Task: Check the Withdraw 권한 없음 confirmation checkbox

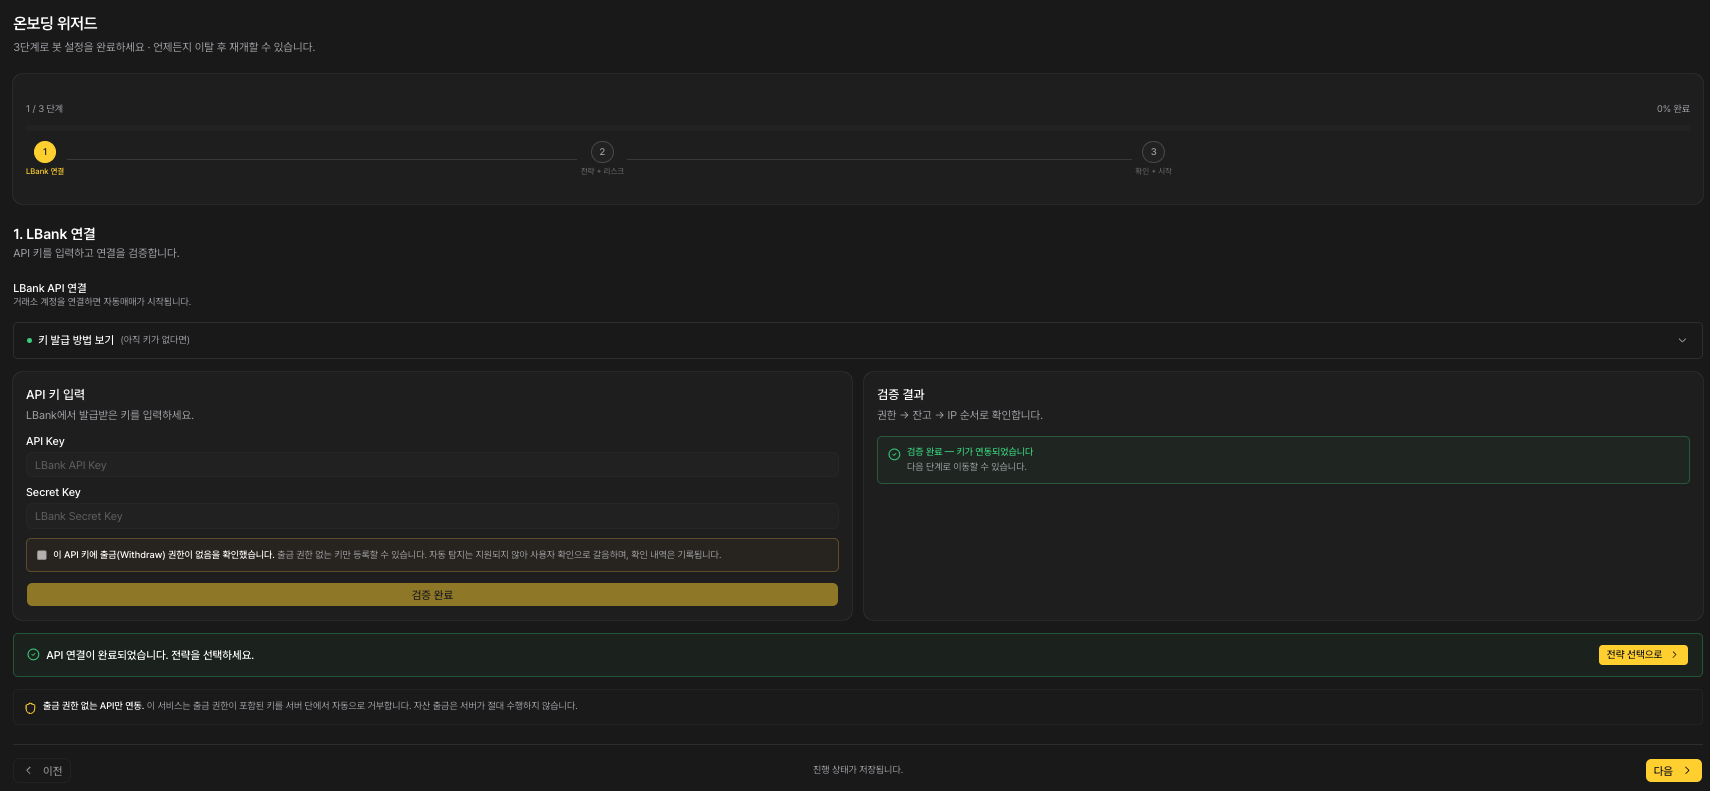Action: 42,555
